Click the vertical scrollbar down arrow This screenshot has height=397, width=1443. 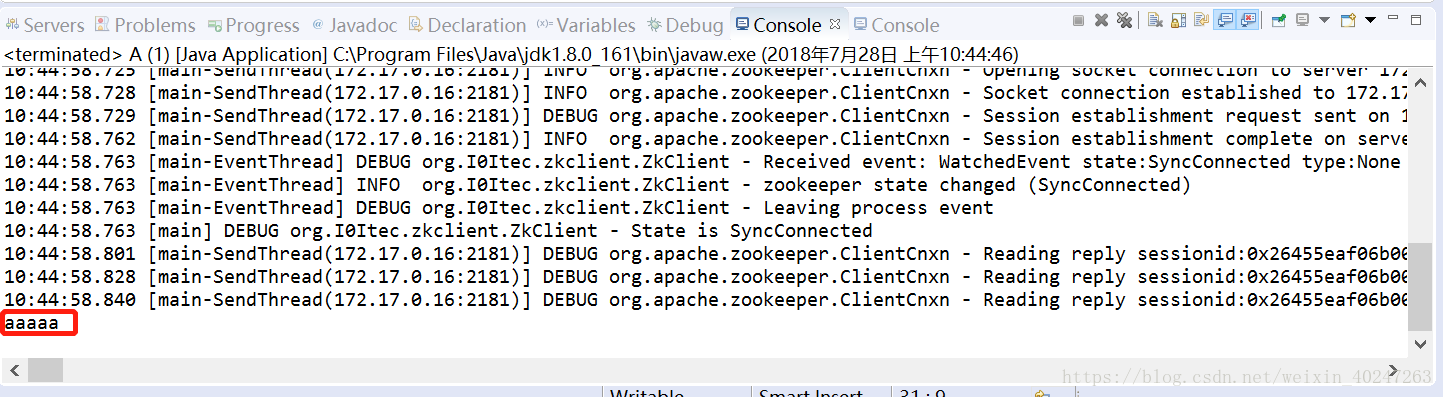pos(1420,343)
